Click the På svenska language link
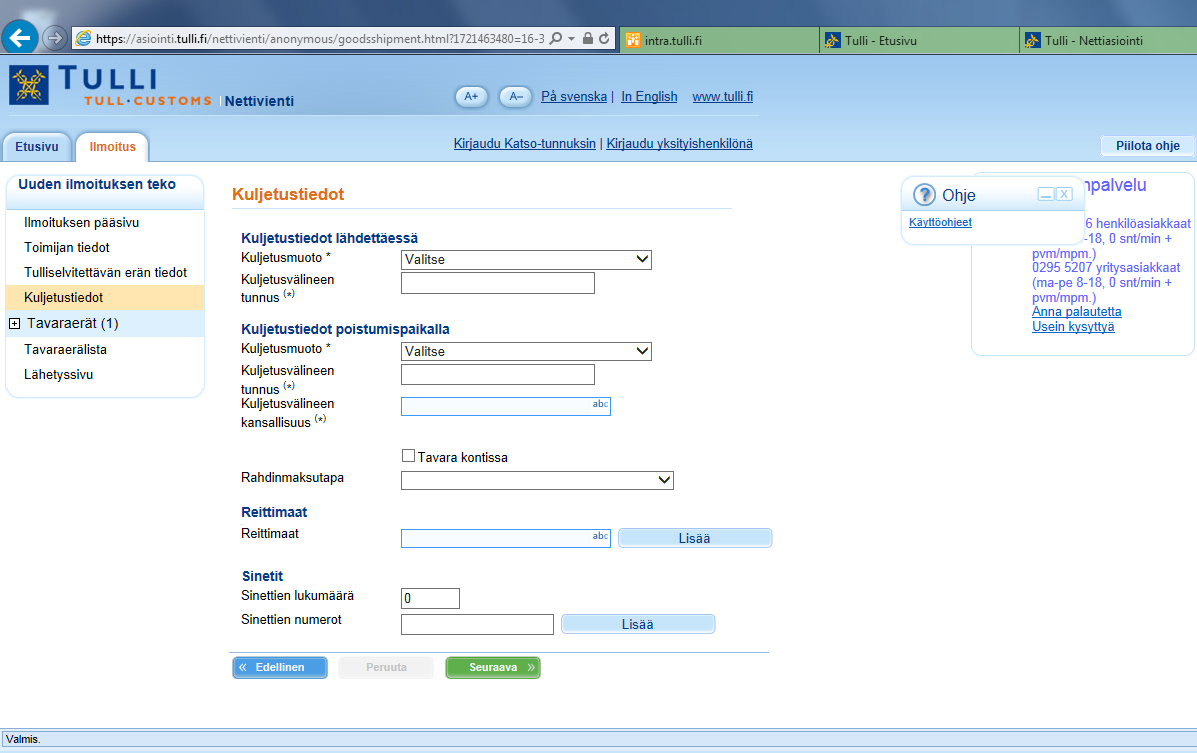The image size is (1197, 753). (574, 97)
